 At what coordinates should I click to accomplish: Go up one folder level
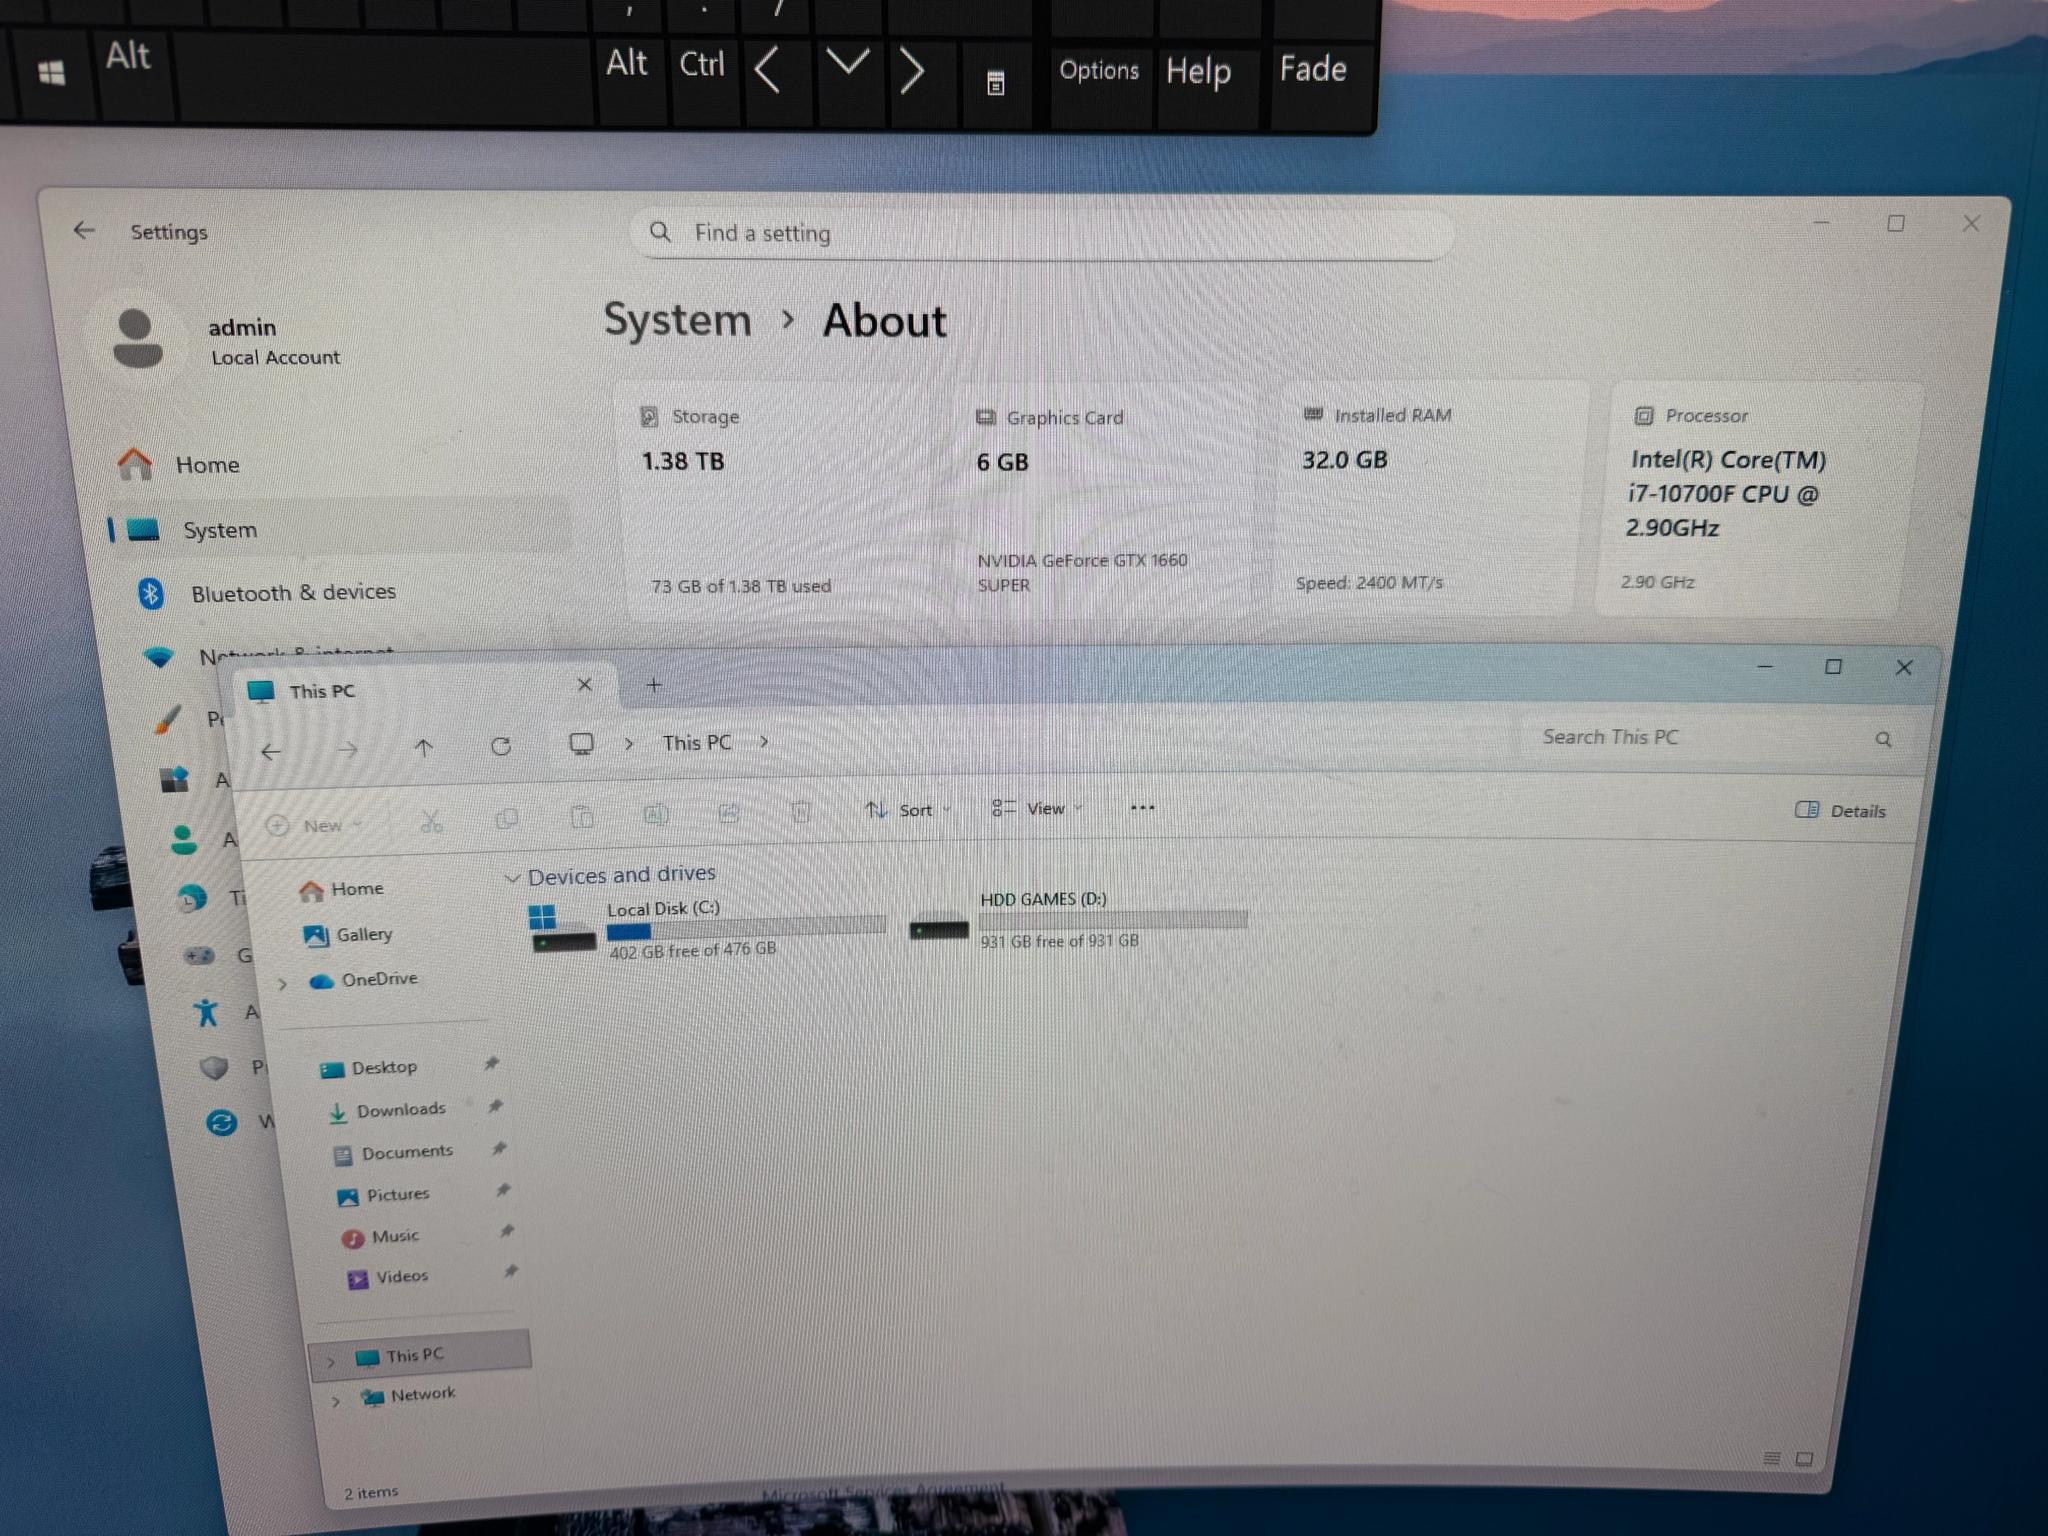pos(424,747)
